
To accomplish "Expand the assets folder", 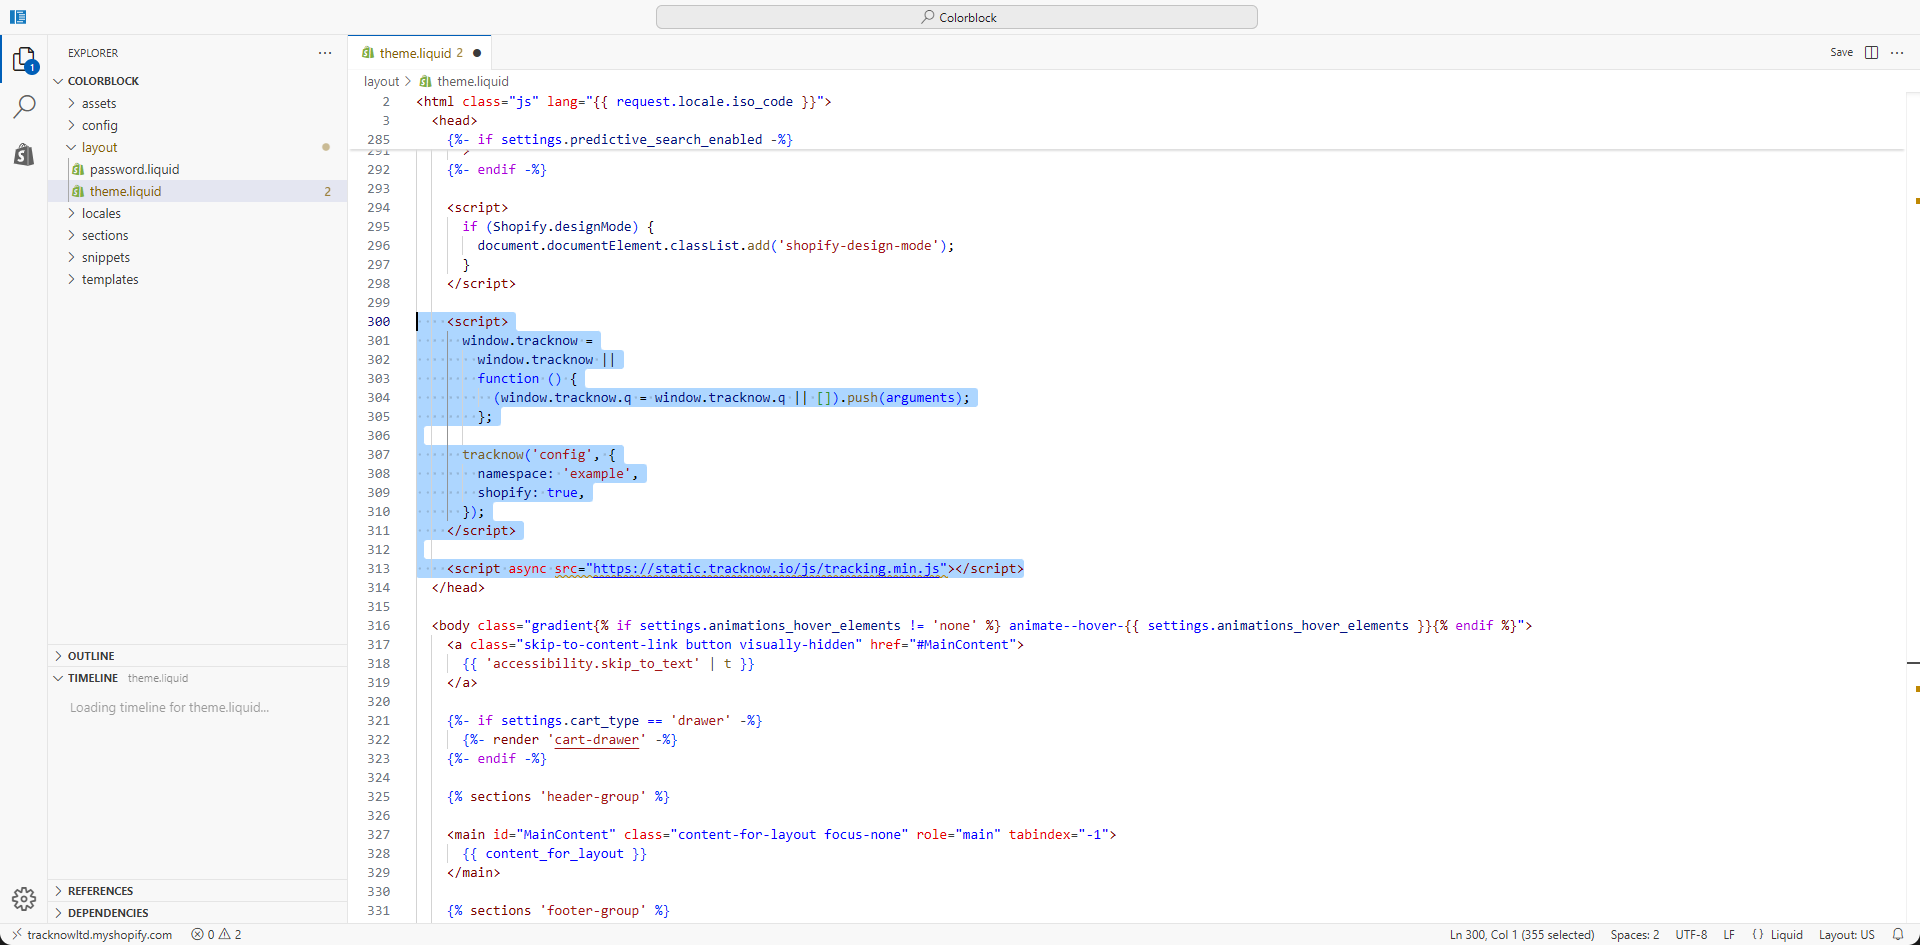I will (x=98, y=103).
